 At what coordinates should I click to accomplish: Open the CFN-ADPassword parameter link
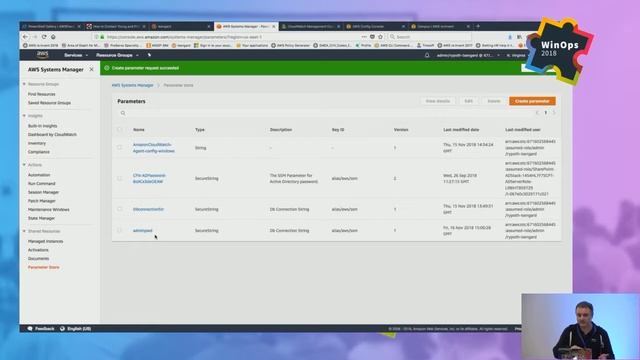click(149, 178)
